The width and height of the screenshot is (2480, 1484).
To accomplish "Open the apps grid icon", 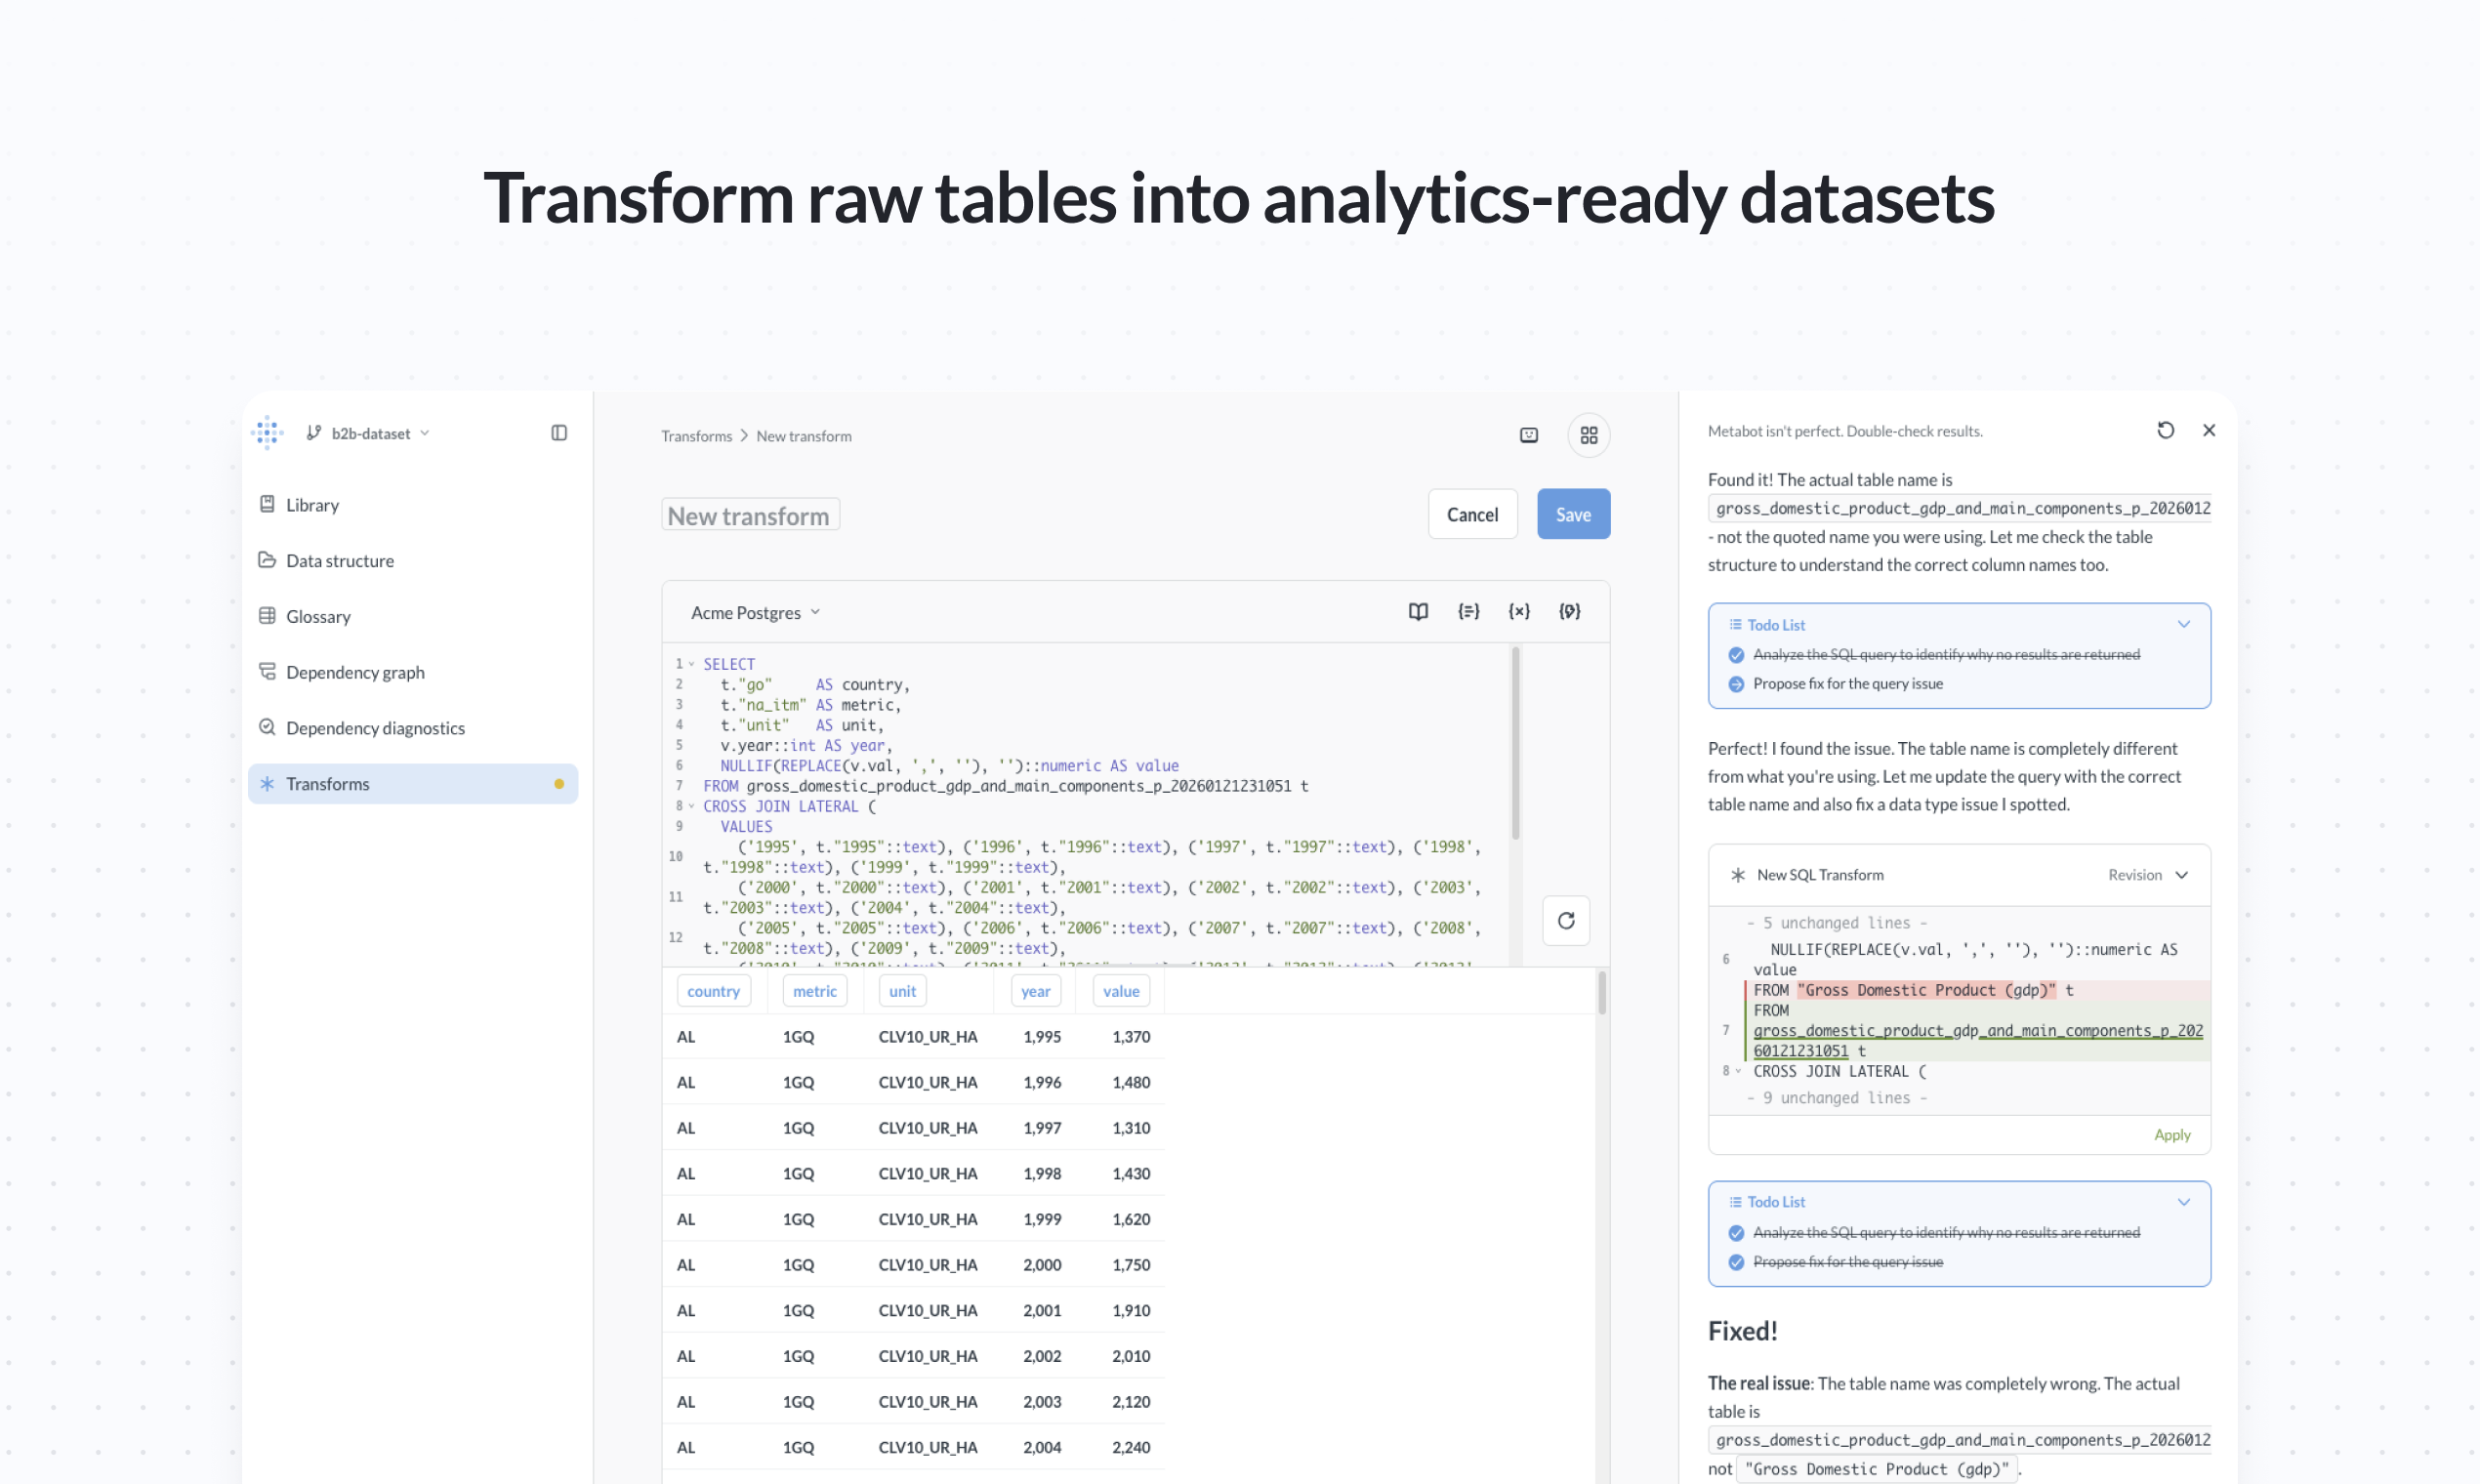I will coord(1588,435).
